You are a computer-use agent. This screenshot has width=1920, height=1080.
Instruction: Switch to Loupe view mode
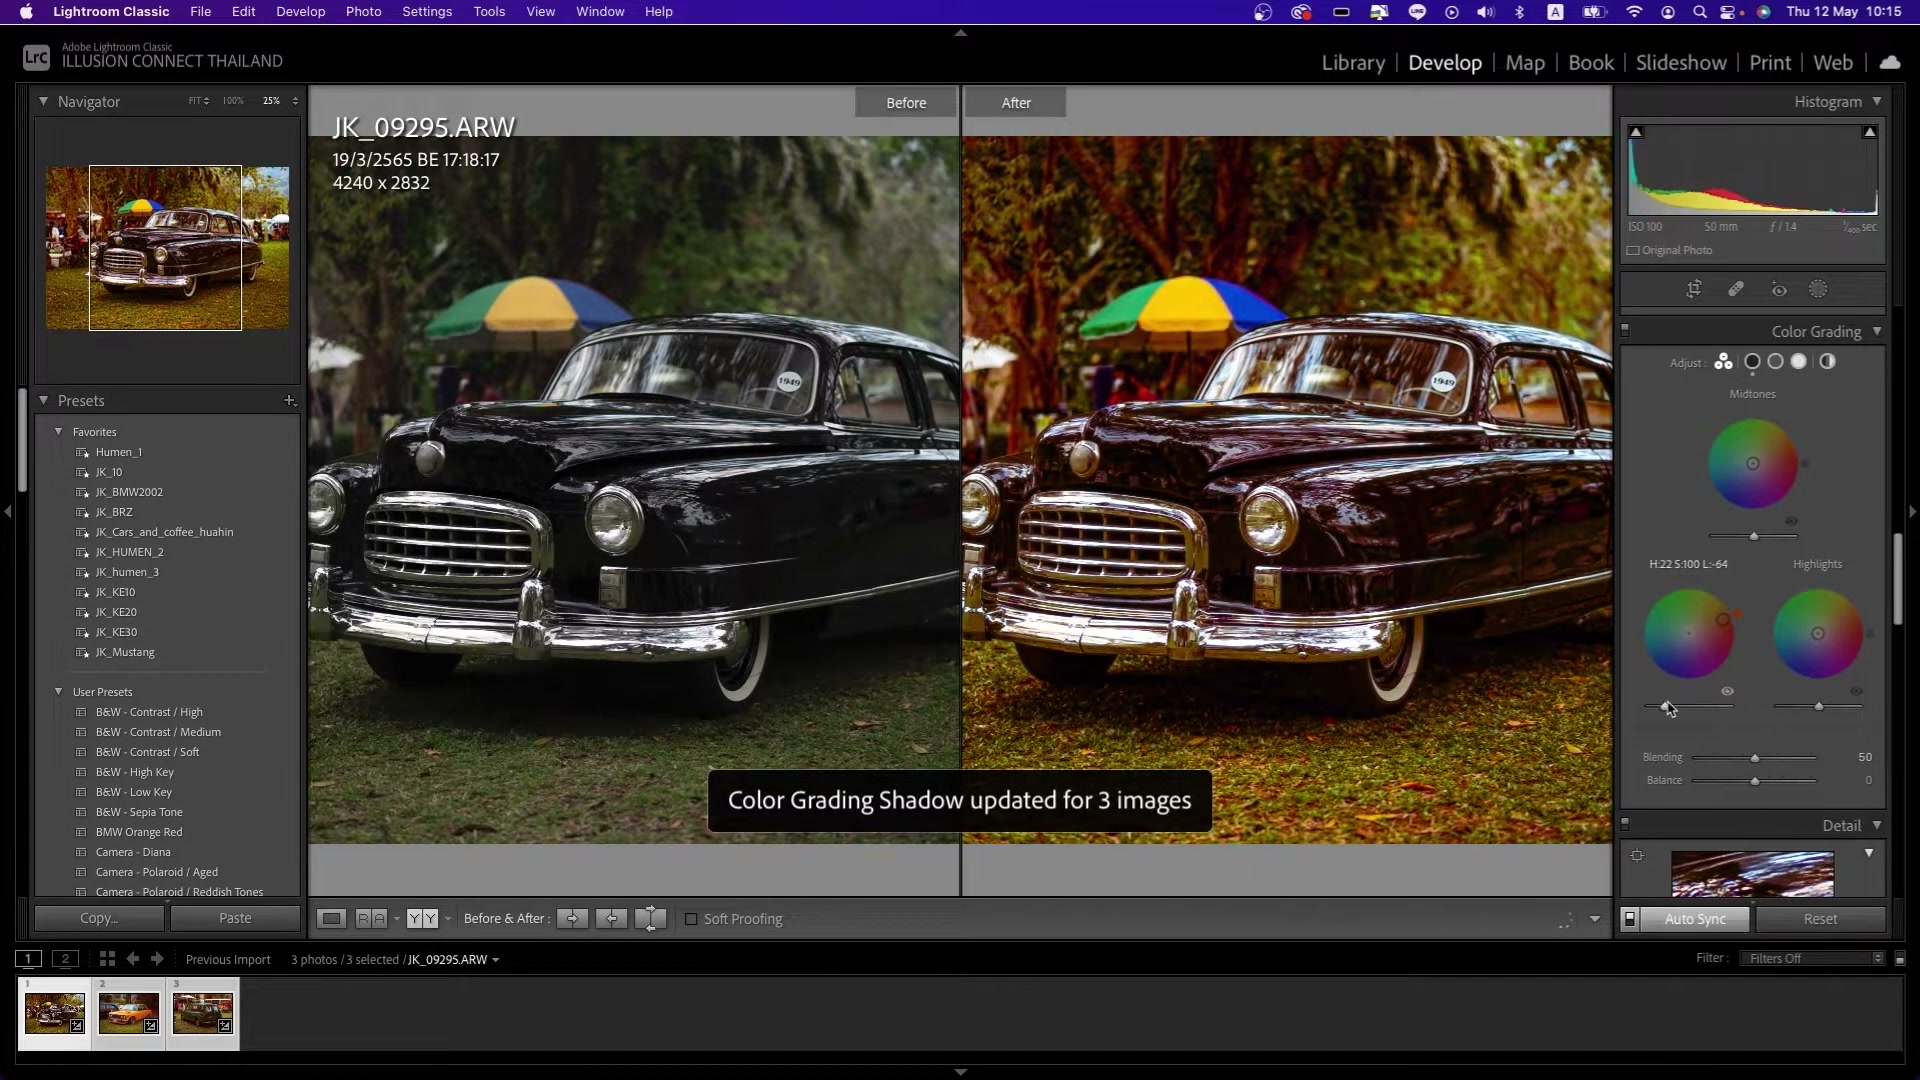pos(332,918)
